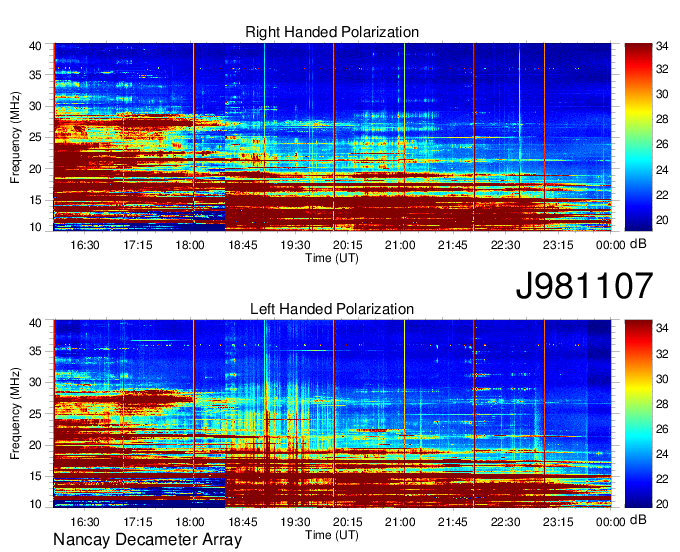Click the "Nancay Decameter Array" caption

click(x=147, y=539)
